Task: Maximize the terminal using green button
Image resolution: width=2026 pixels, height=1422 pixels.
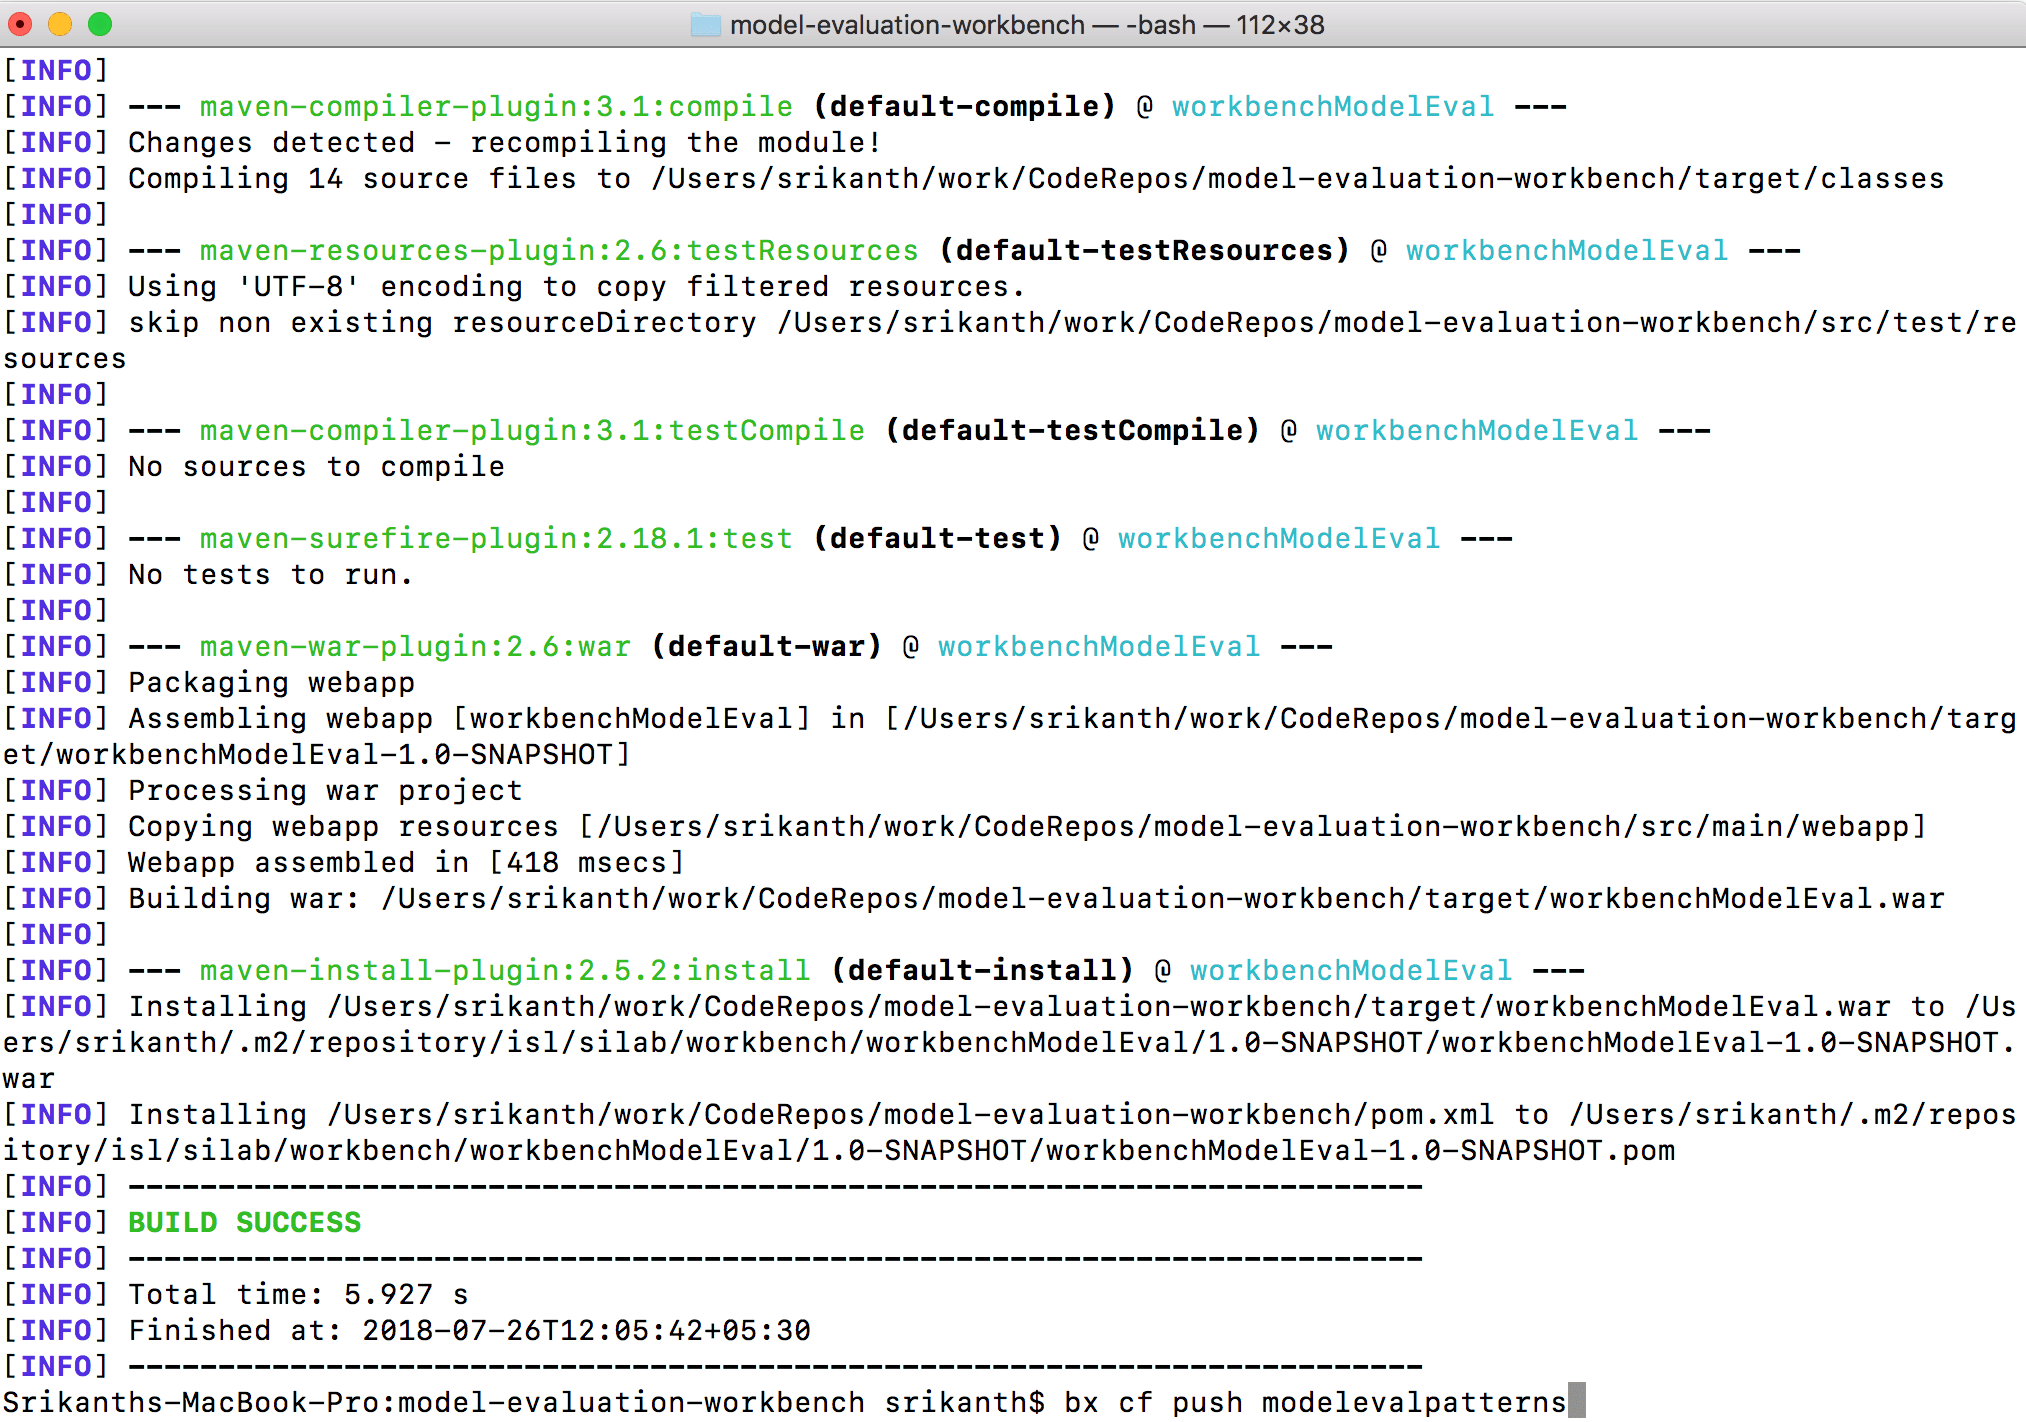Action: click(100, 24)
